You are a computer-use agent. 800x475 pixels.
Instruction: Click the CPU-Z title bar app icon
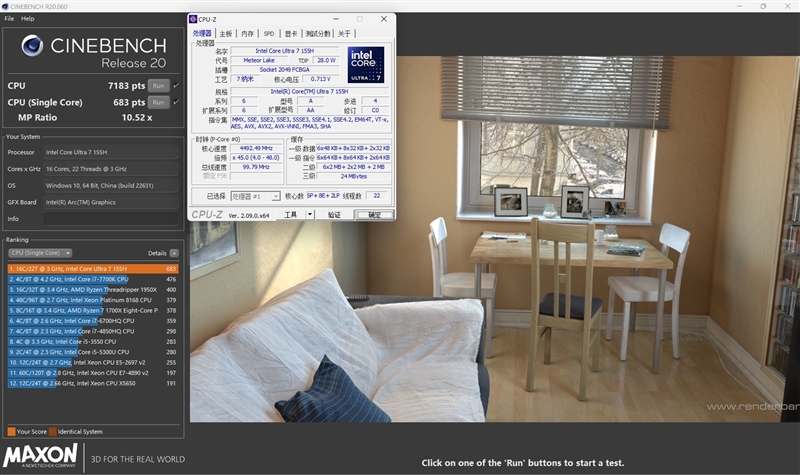tap(195, 19)
